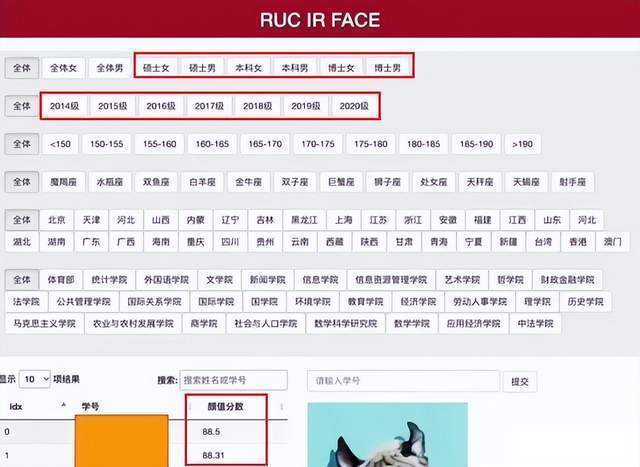Filter by the 2016级 class year

point(161,106)
